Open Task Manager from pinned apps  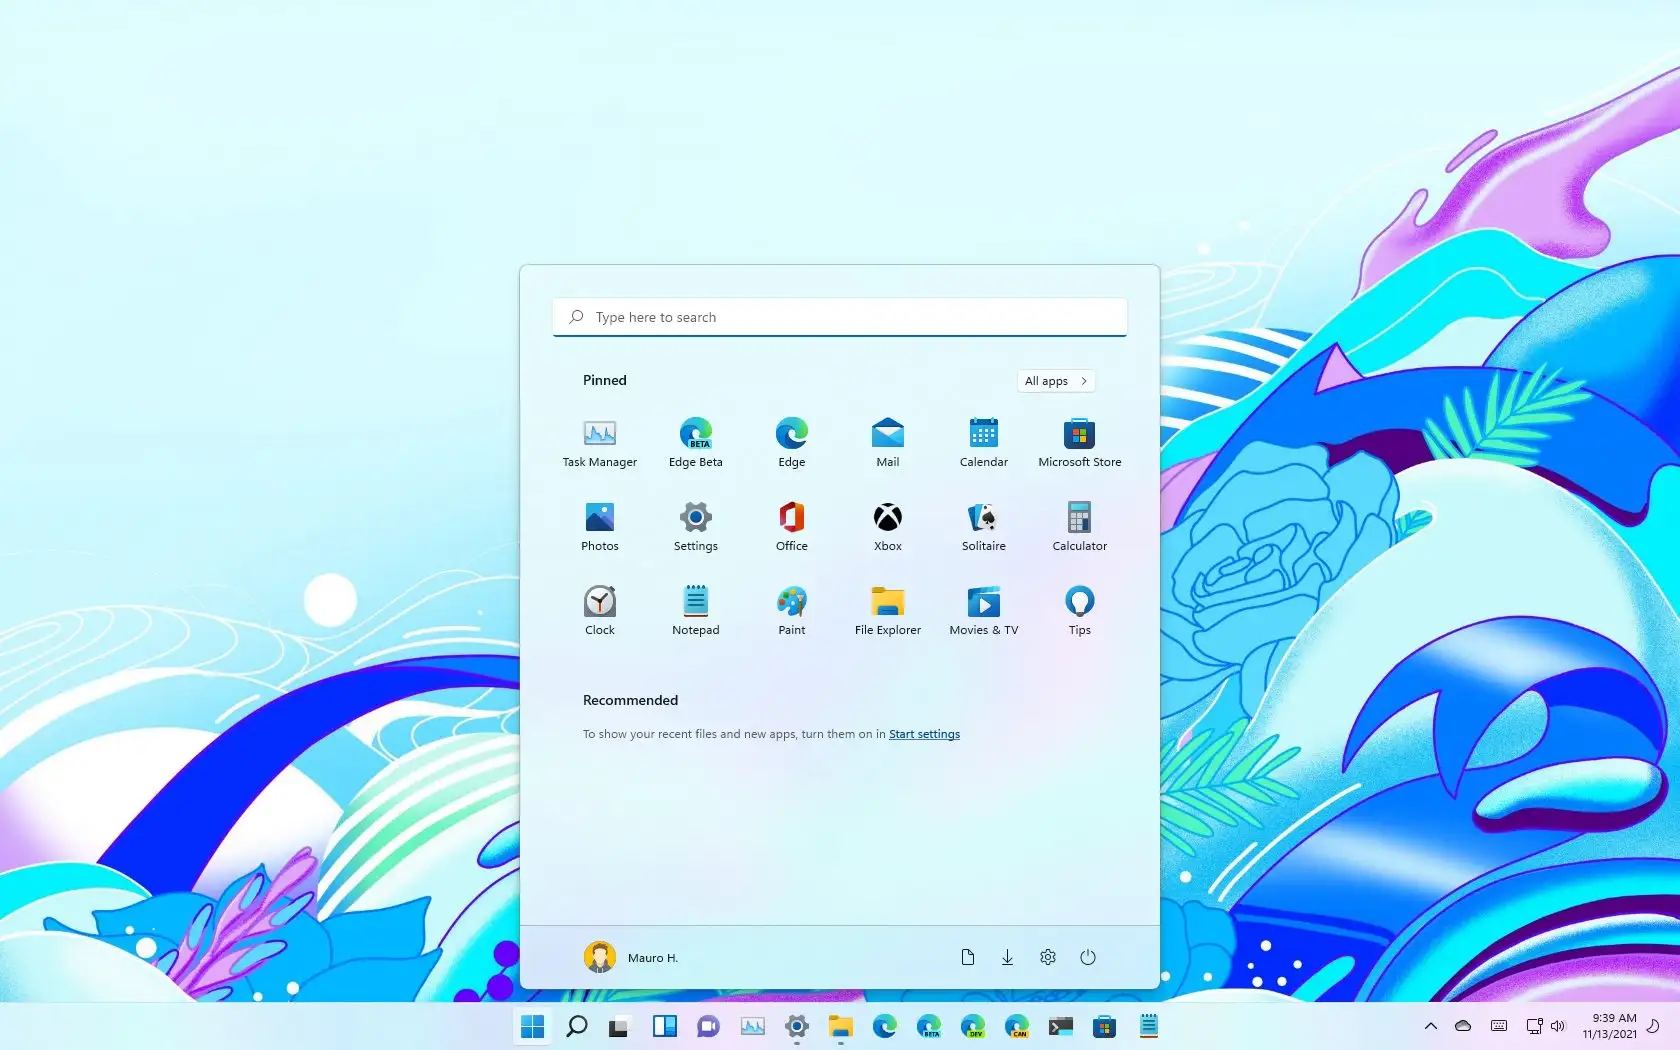[599, 444]
